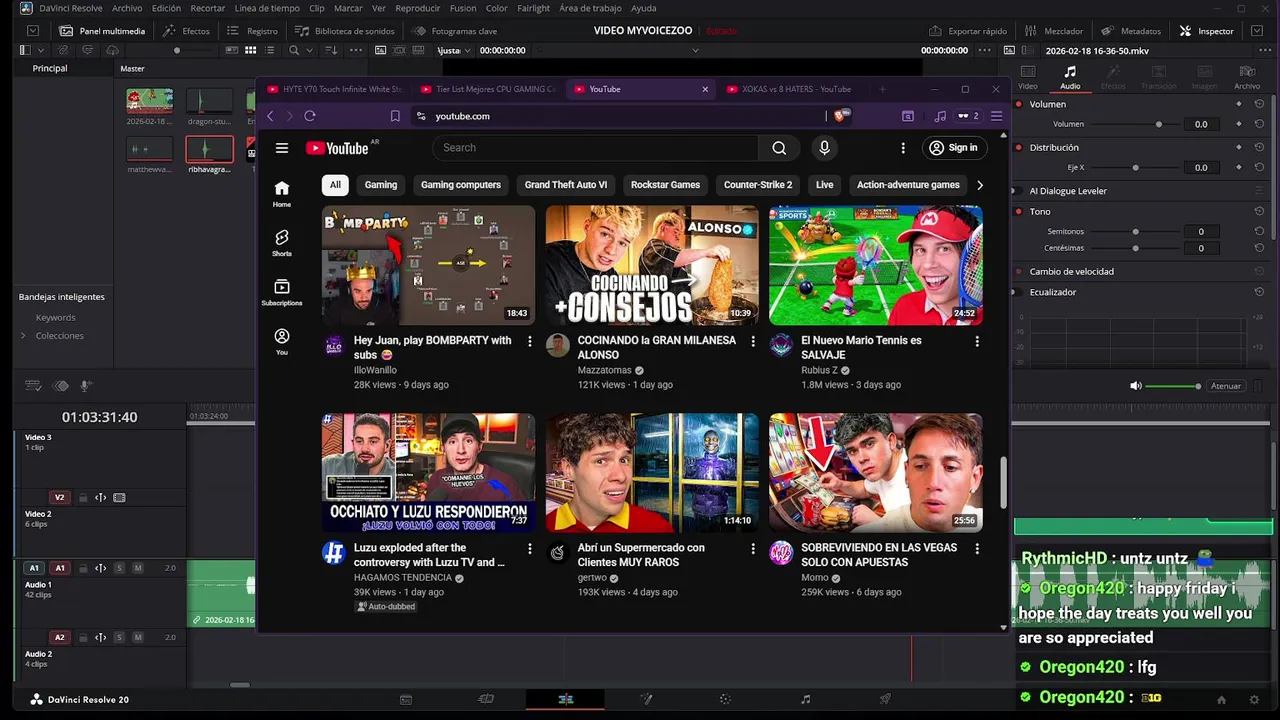Enable the AI Dialogue Leveler toggle
This screenshot has height=720, width=1280.
point(1019,191)
